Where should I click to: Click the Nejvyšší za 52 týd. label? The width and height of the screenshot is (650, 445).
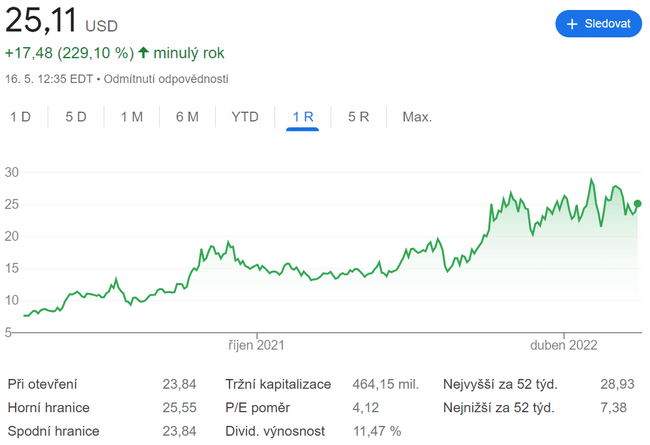point(500,384)
